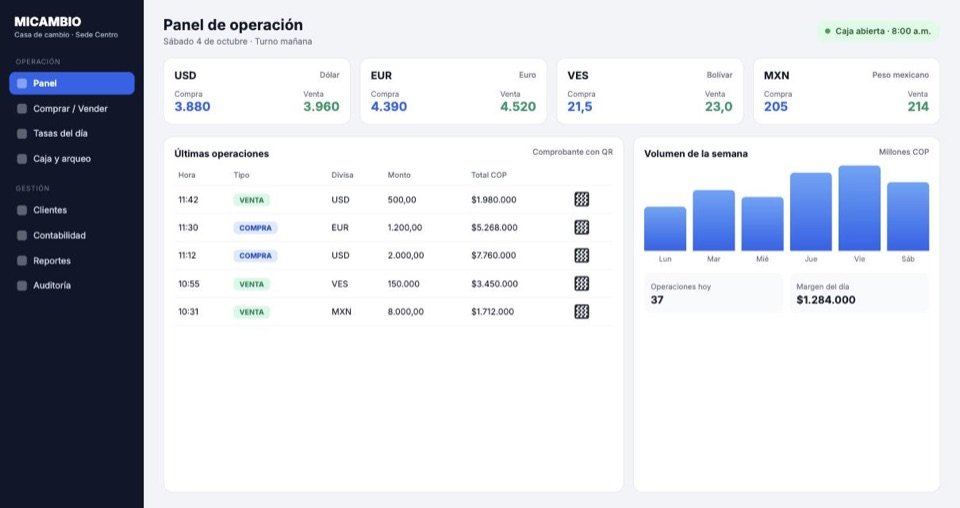Click the Total COP column header
Image resolution: width=960 pixels, height=508 pixels.
coord(489,175)
